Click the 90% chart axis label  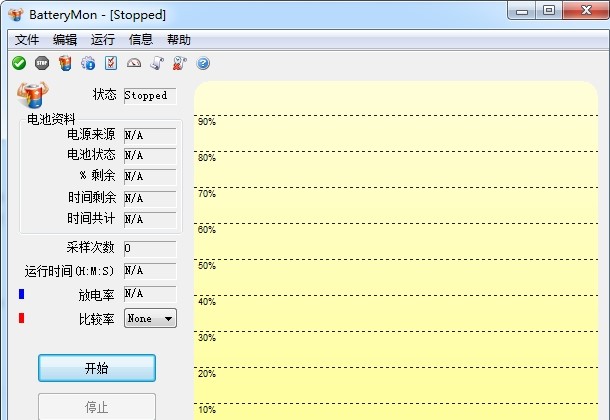point(207,122)
